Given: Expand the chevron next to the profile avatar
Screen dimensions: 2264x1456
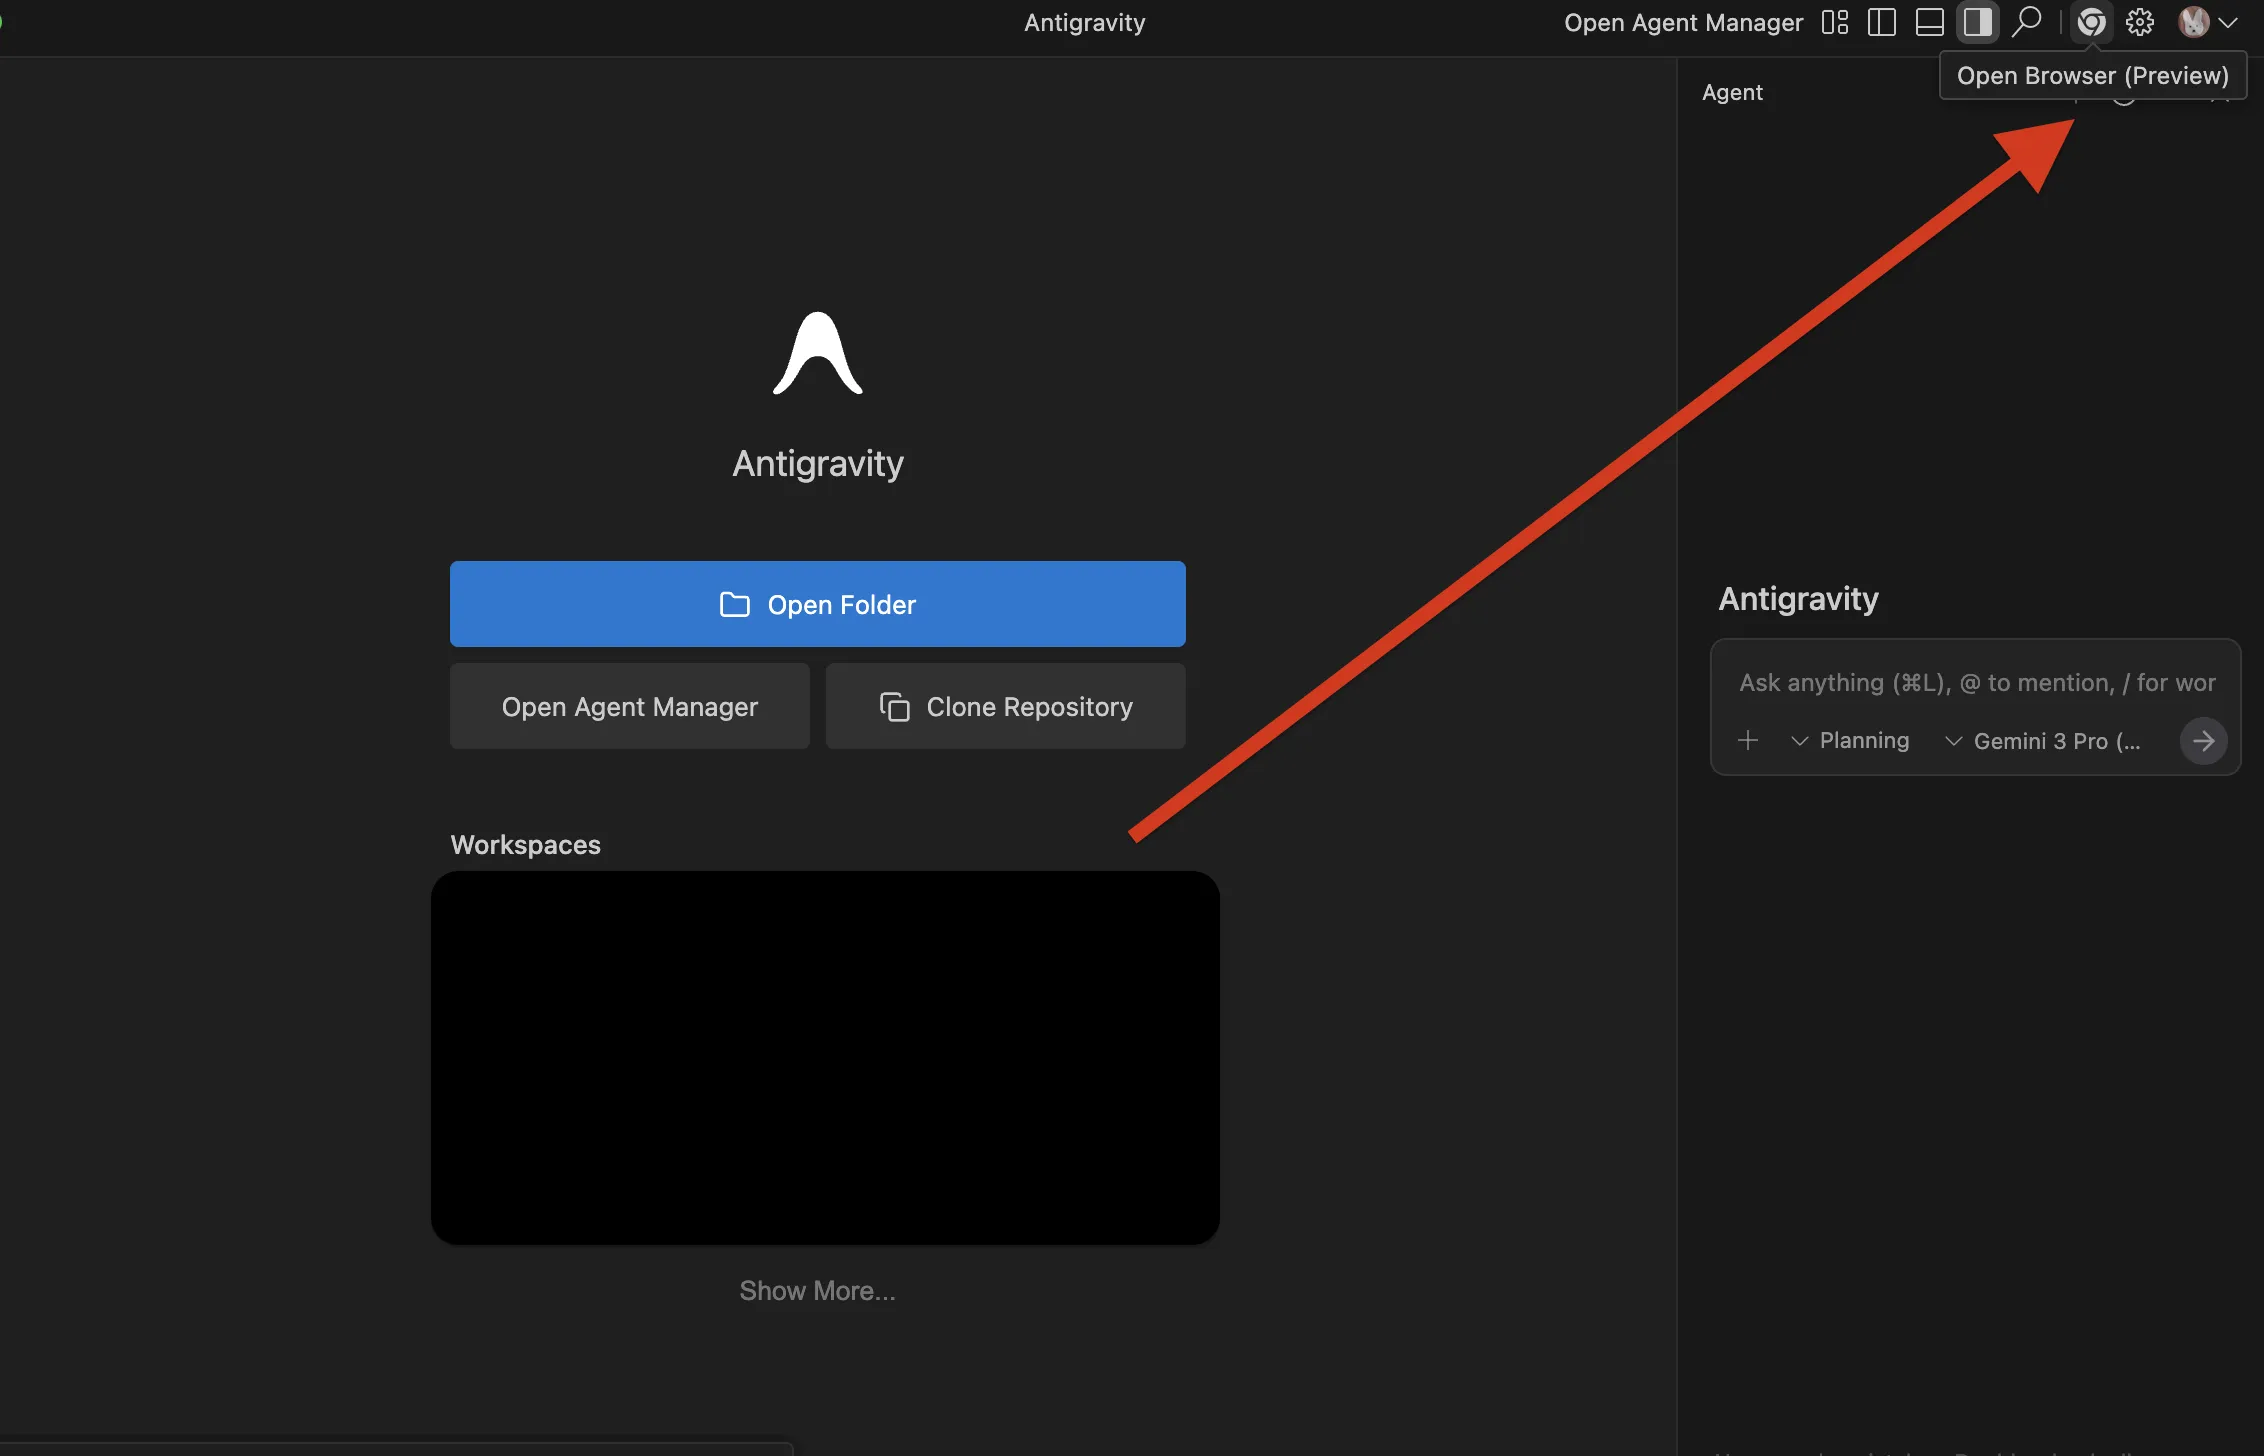Looking at the screenshot, I should [2228, 22].
